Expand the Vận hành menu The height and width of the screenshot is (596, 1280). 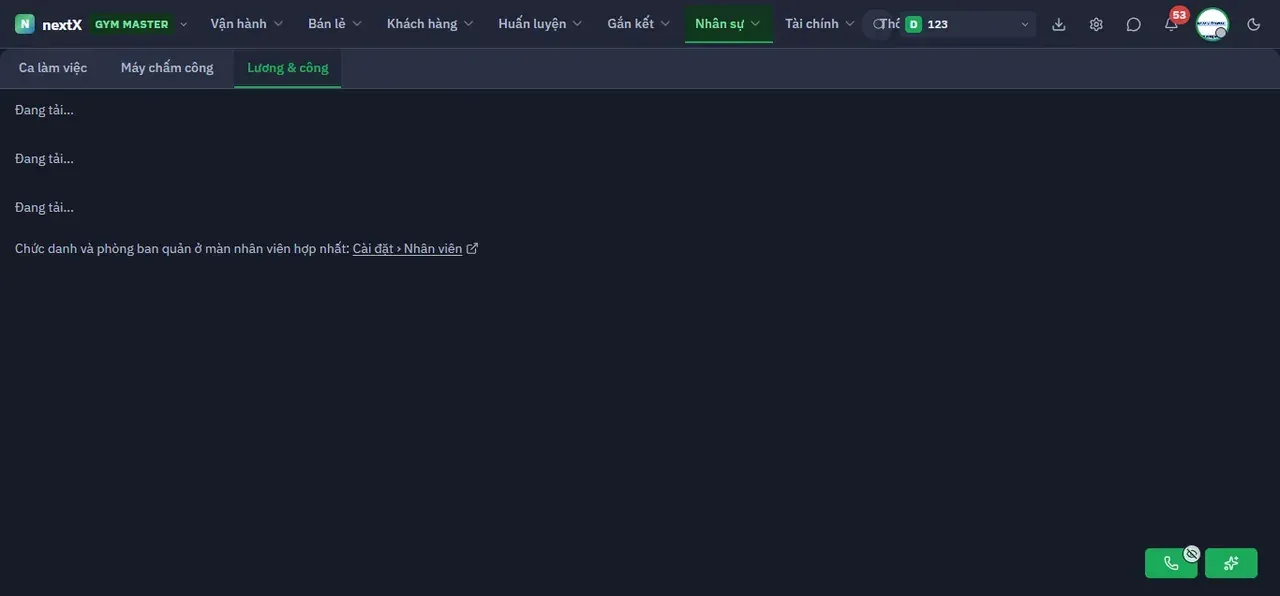point(247,24)
